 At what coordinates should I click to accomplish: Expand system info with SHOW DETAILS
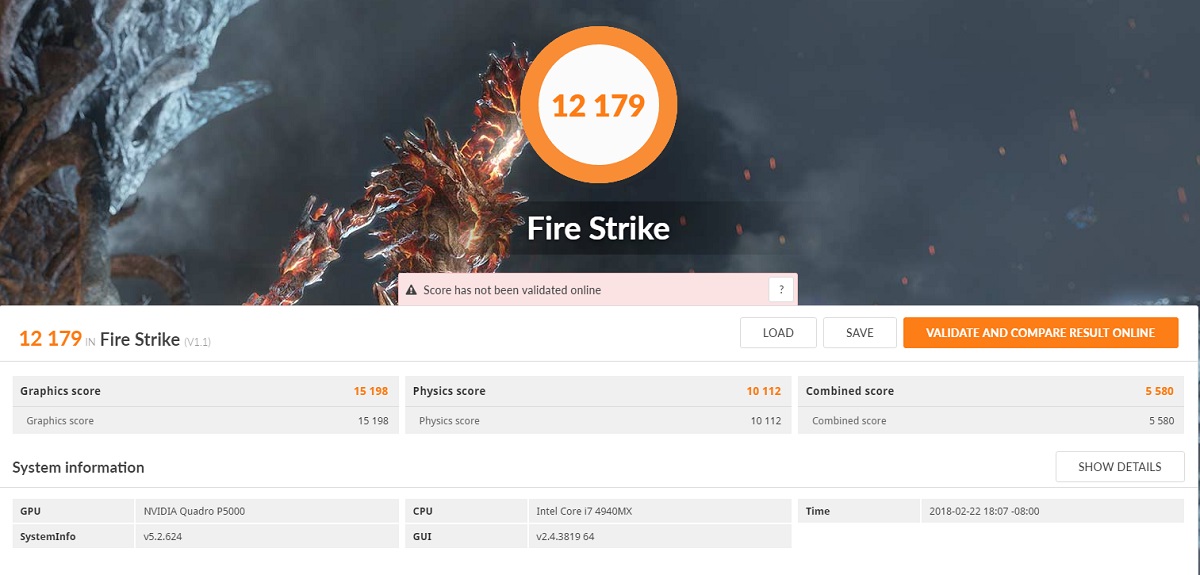[x=1119, y=466]
